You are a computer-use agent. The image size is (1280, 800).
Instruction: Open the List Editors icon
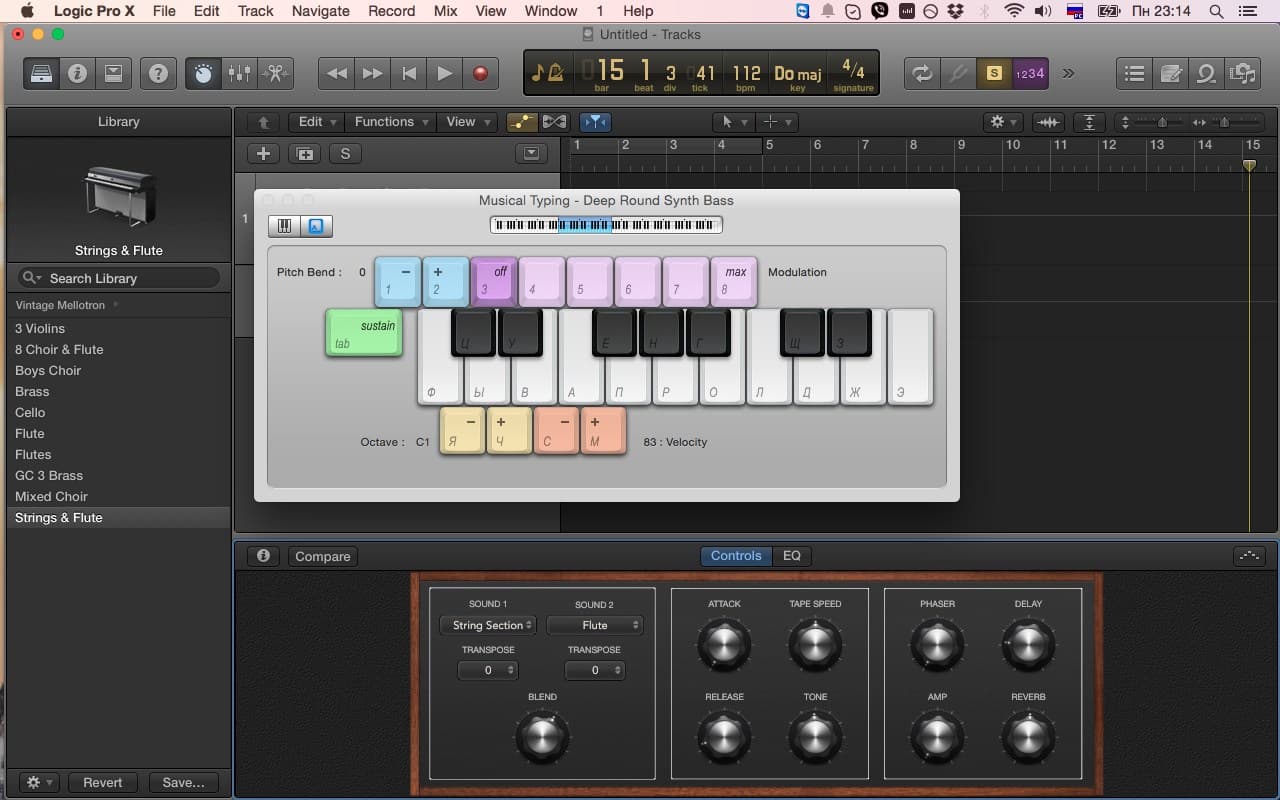click(1134, 73)
